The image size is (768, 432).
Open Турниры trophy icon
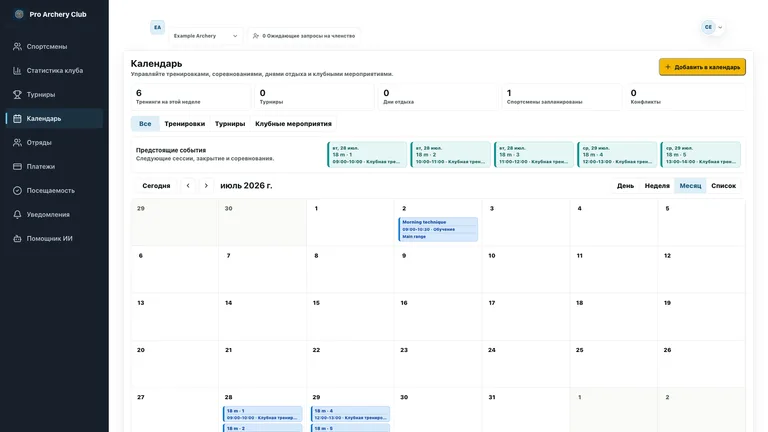17,95
